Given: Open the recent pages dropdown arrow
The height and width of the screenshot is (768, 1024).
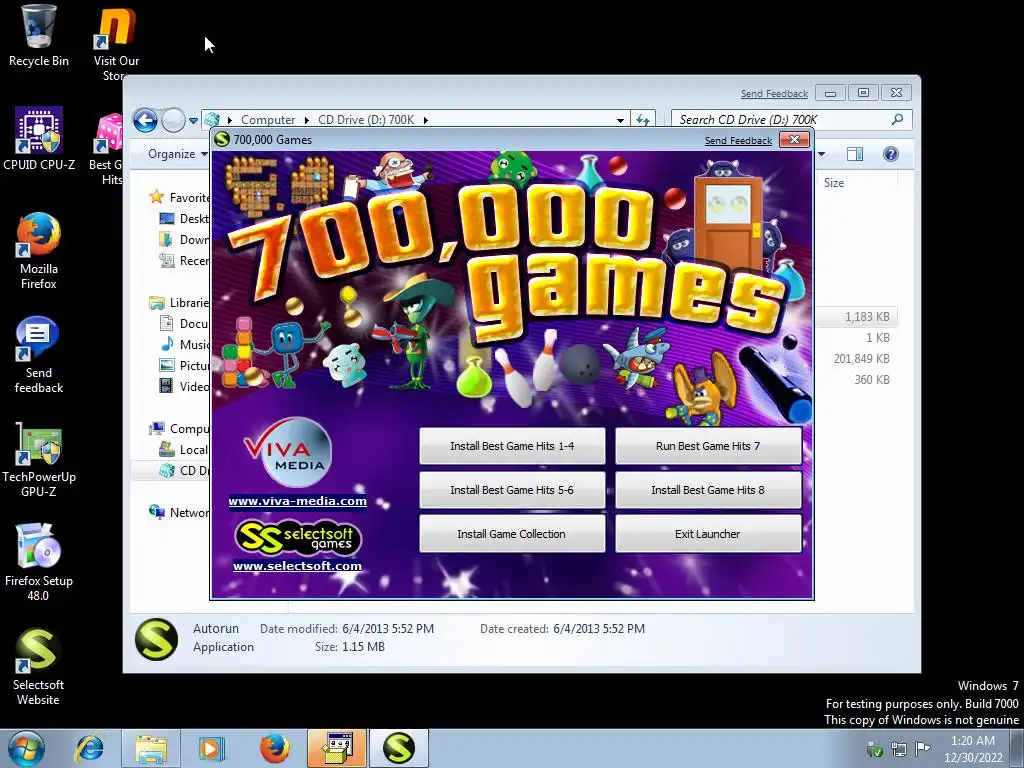Looking at the screenshot, I should (193, 120).
